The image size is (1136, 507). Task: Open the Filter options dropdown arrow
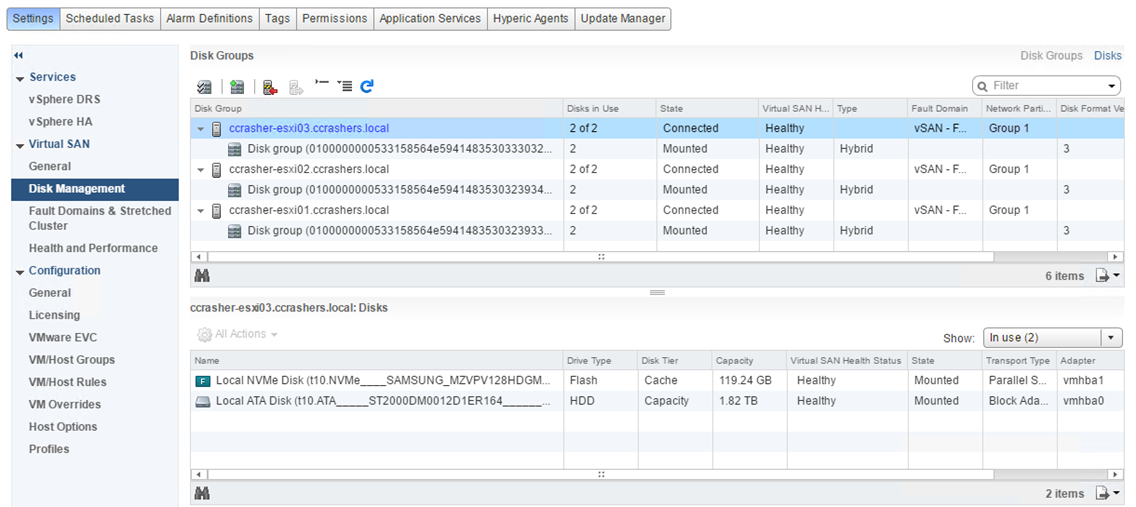1112,86
